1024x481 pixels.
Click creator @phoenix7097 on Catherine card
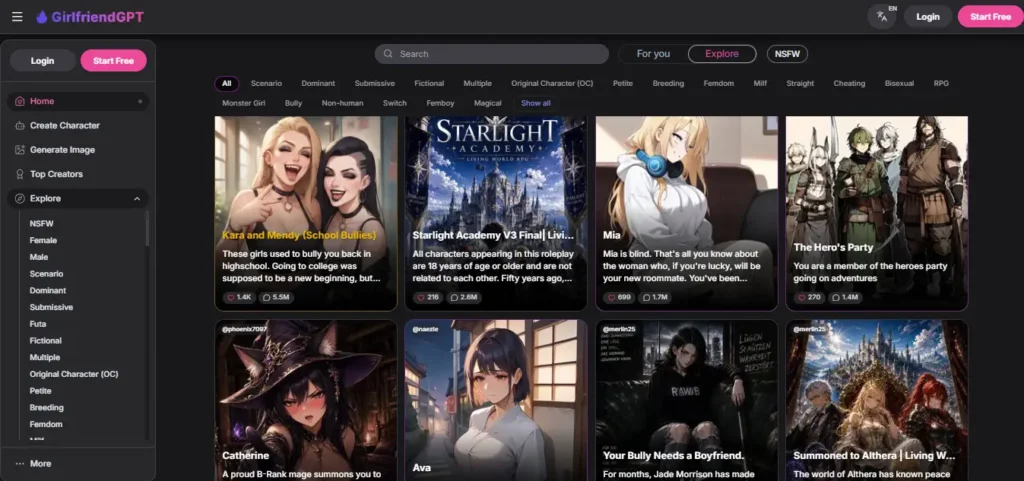click(244, 330)
